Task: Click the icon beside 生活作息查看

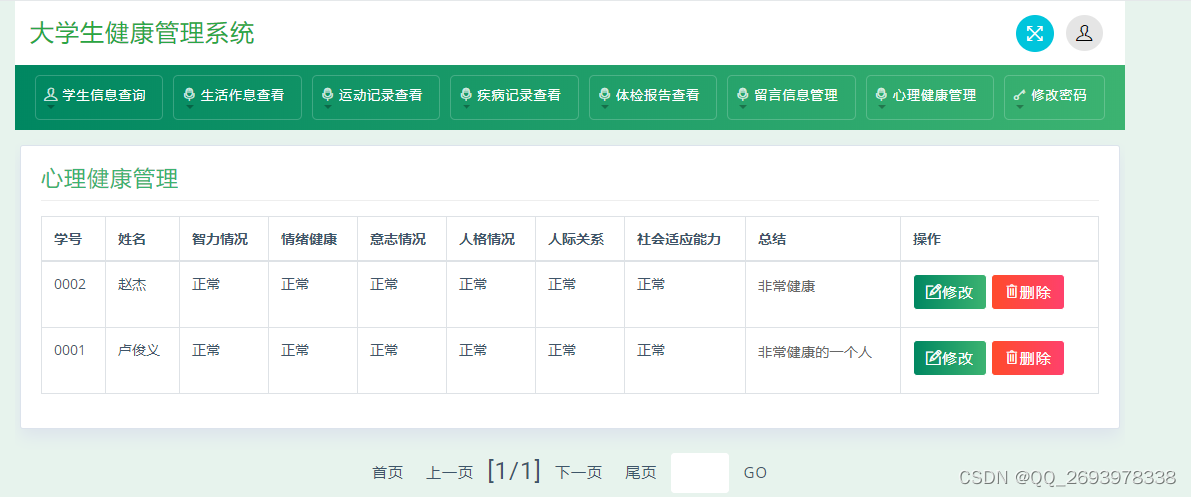Action: (189, 95)
